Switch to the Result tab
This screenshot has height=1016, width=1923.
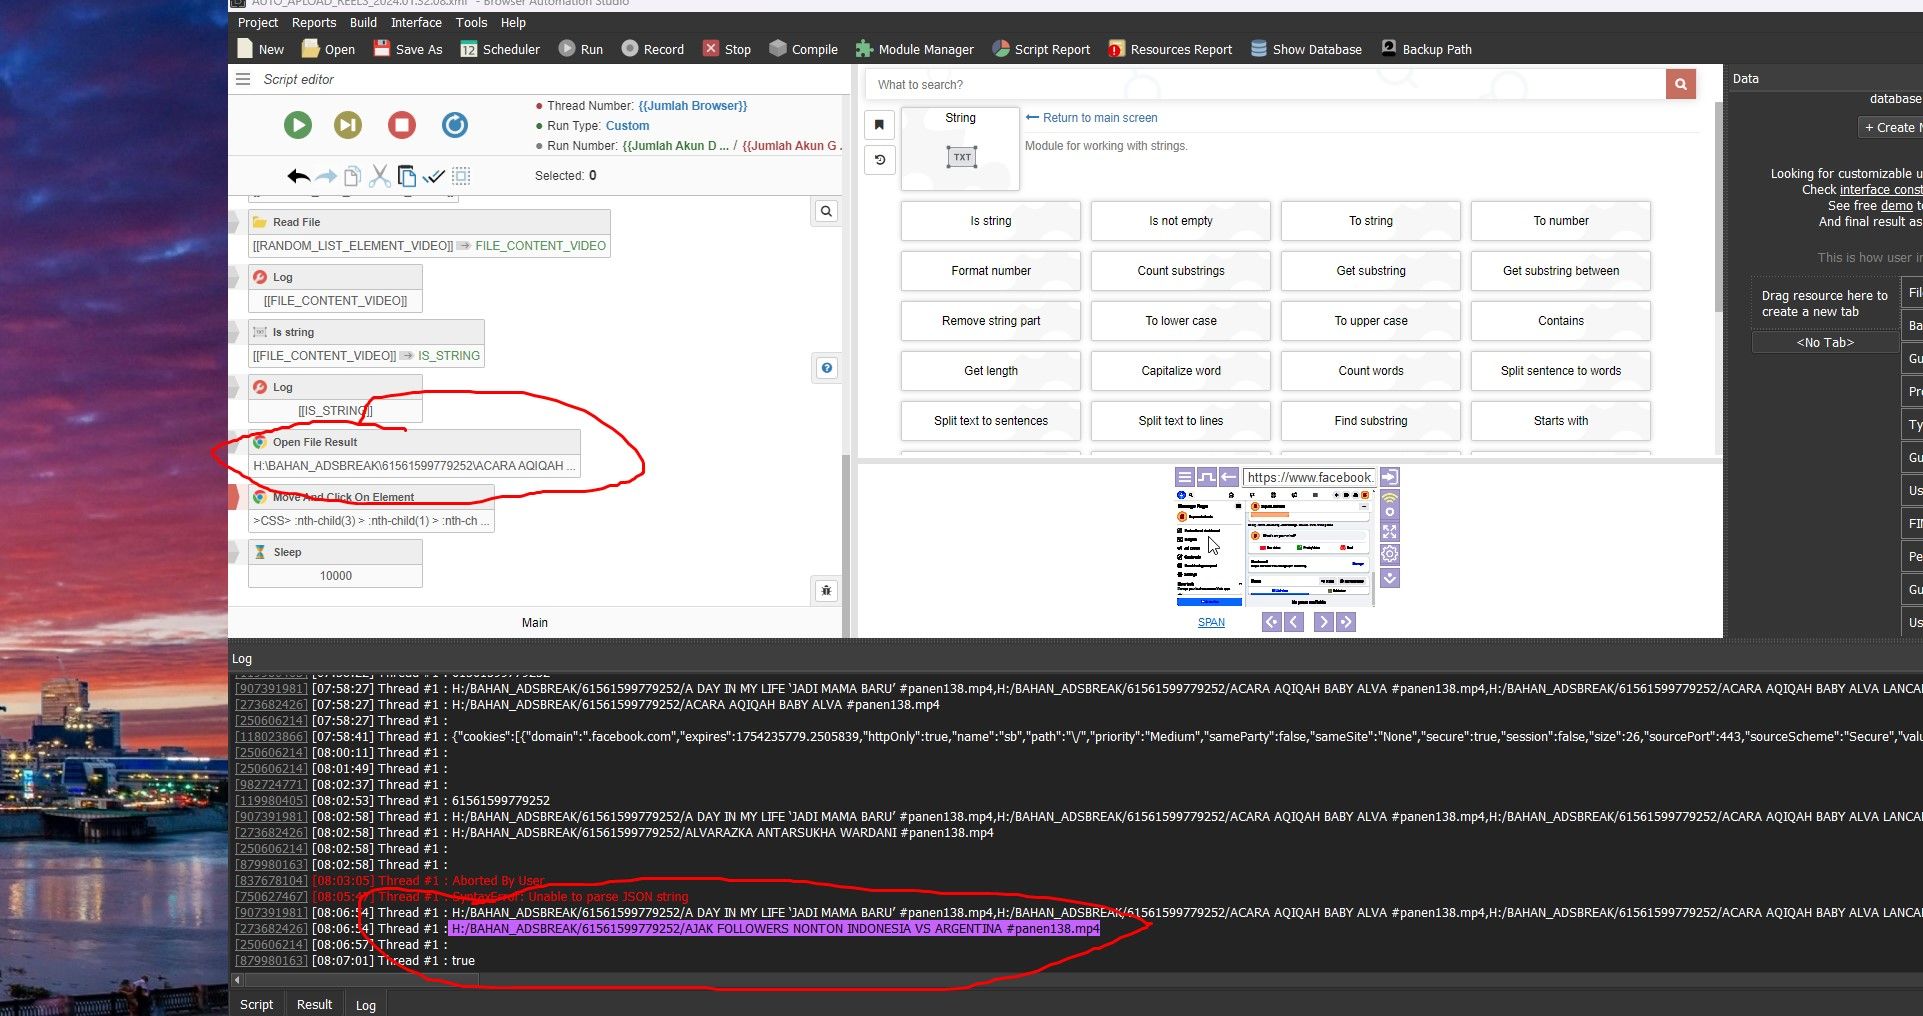click(314, 1004)
